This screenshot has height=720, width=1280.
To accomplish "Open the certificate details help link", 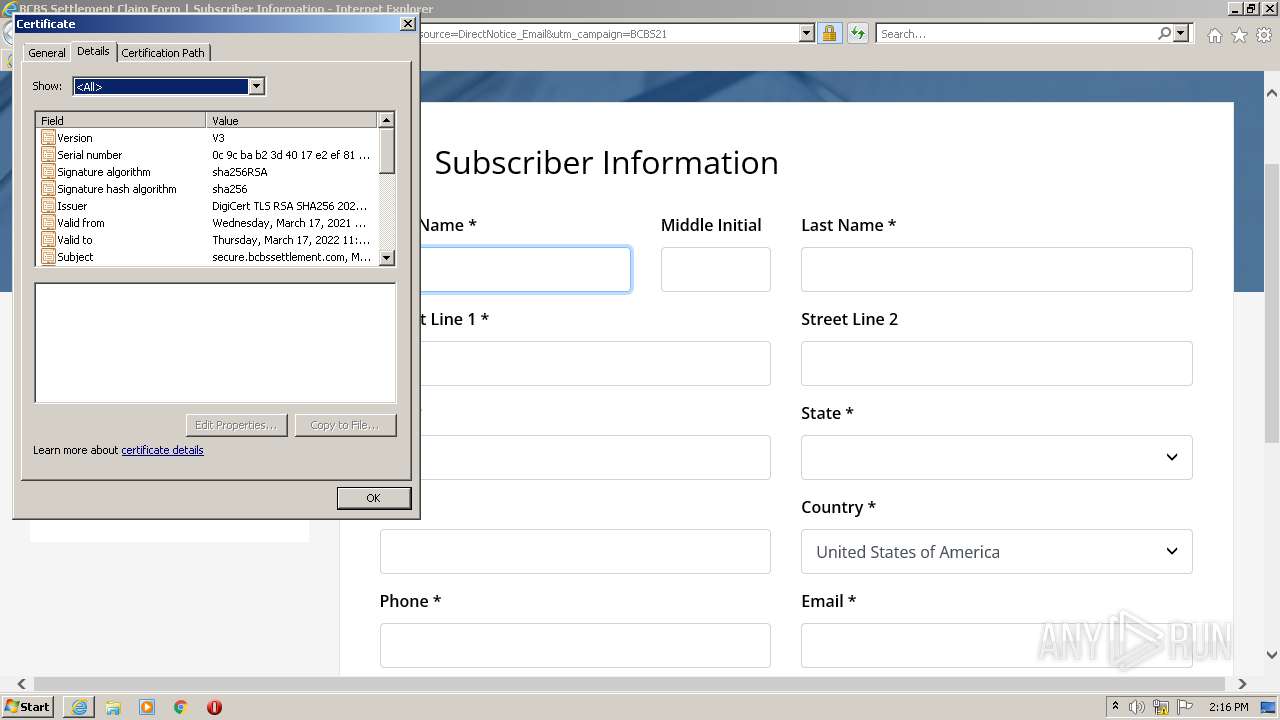I will click(x=162, y=450).
